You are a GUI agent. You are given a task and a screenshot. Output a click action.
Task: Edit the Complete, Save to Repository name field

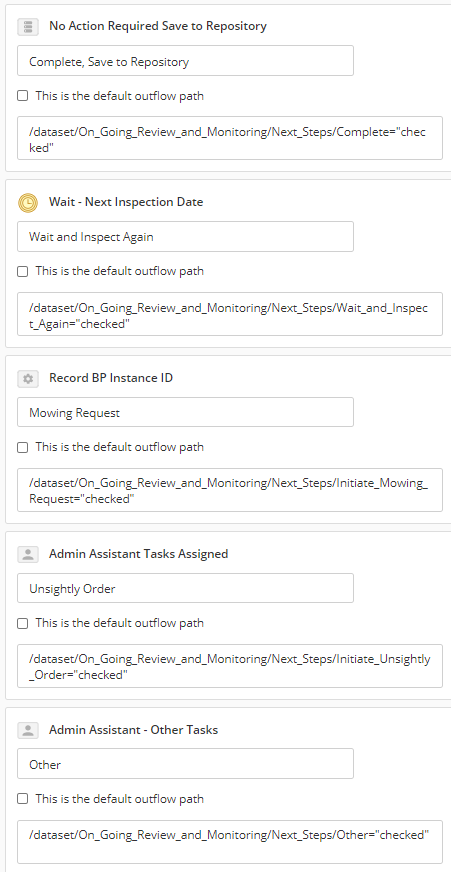click(x=185, y=61)
